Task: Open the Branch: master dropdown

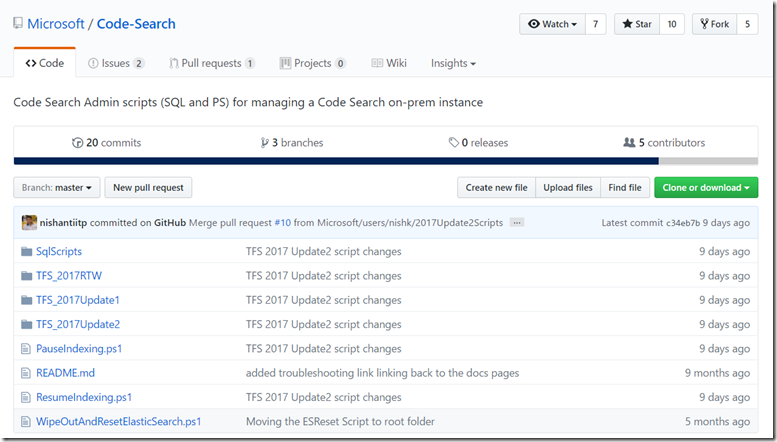Action: pyautogui.click(x=56, y=187)
